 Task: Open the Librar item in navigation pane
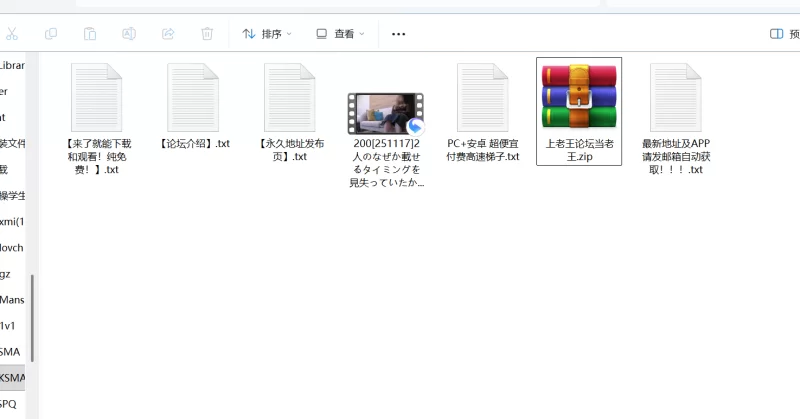click(x=12, y=65)
